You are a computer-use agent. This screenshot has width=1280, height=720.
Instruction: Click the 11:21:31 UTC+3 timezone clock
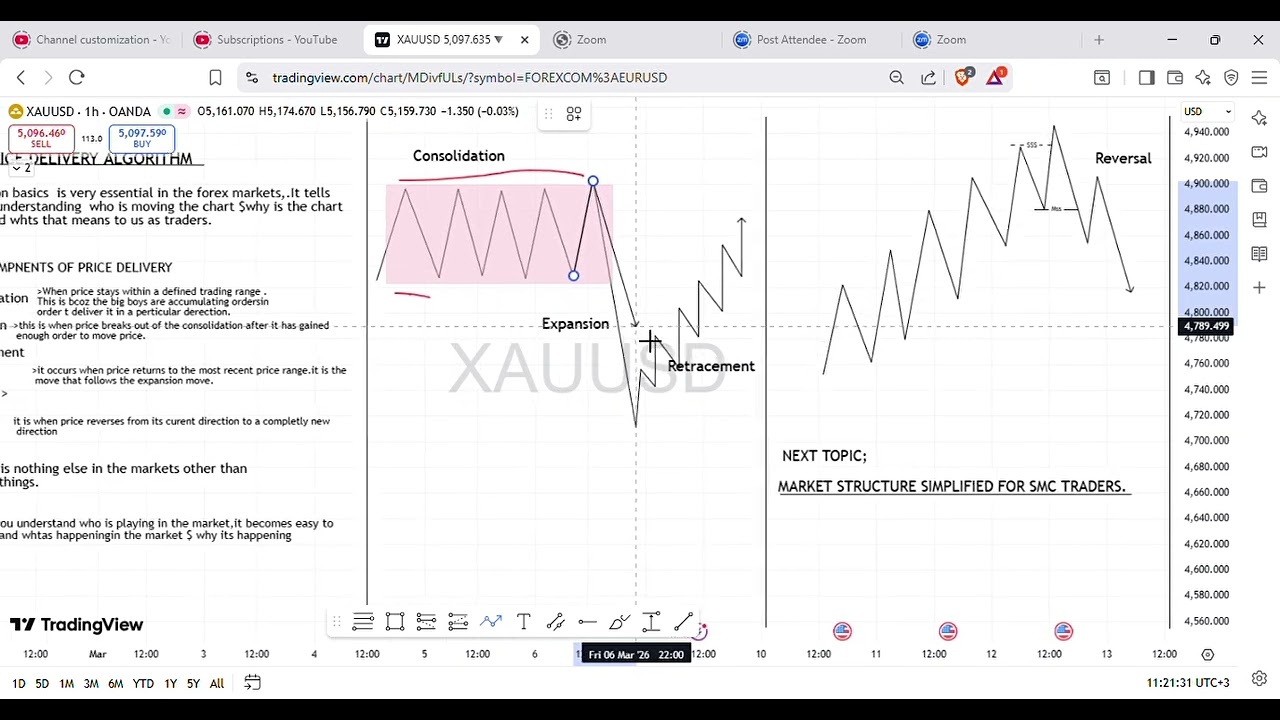coord(1188,683)
